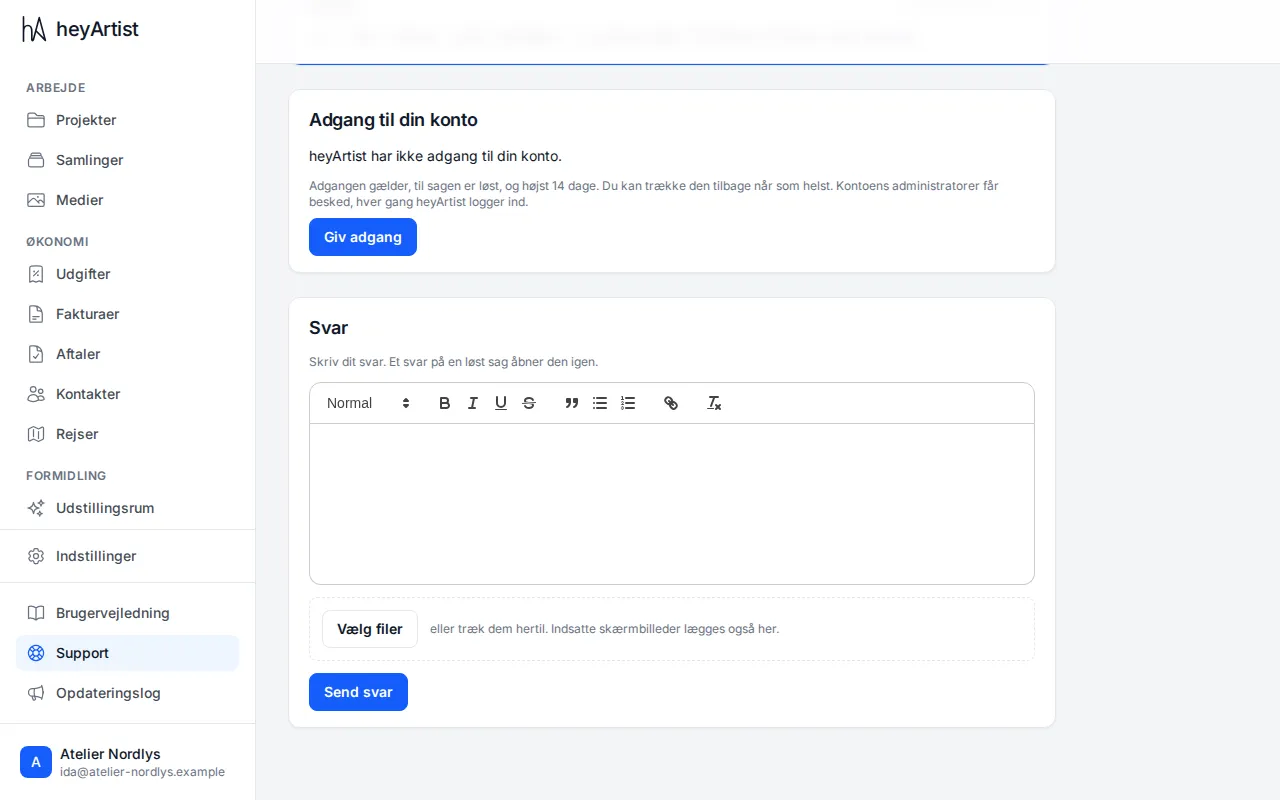Screen dimensions: 1280x800
Task: Click the FORMIDLING section label
Action: [66, 476]
